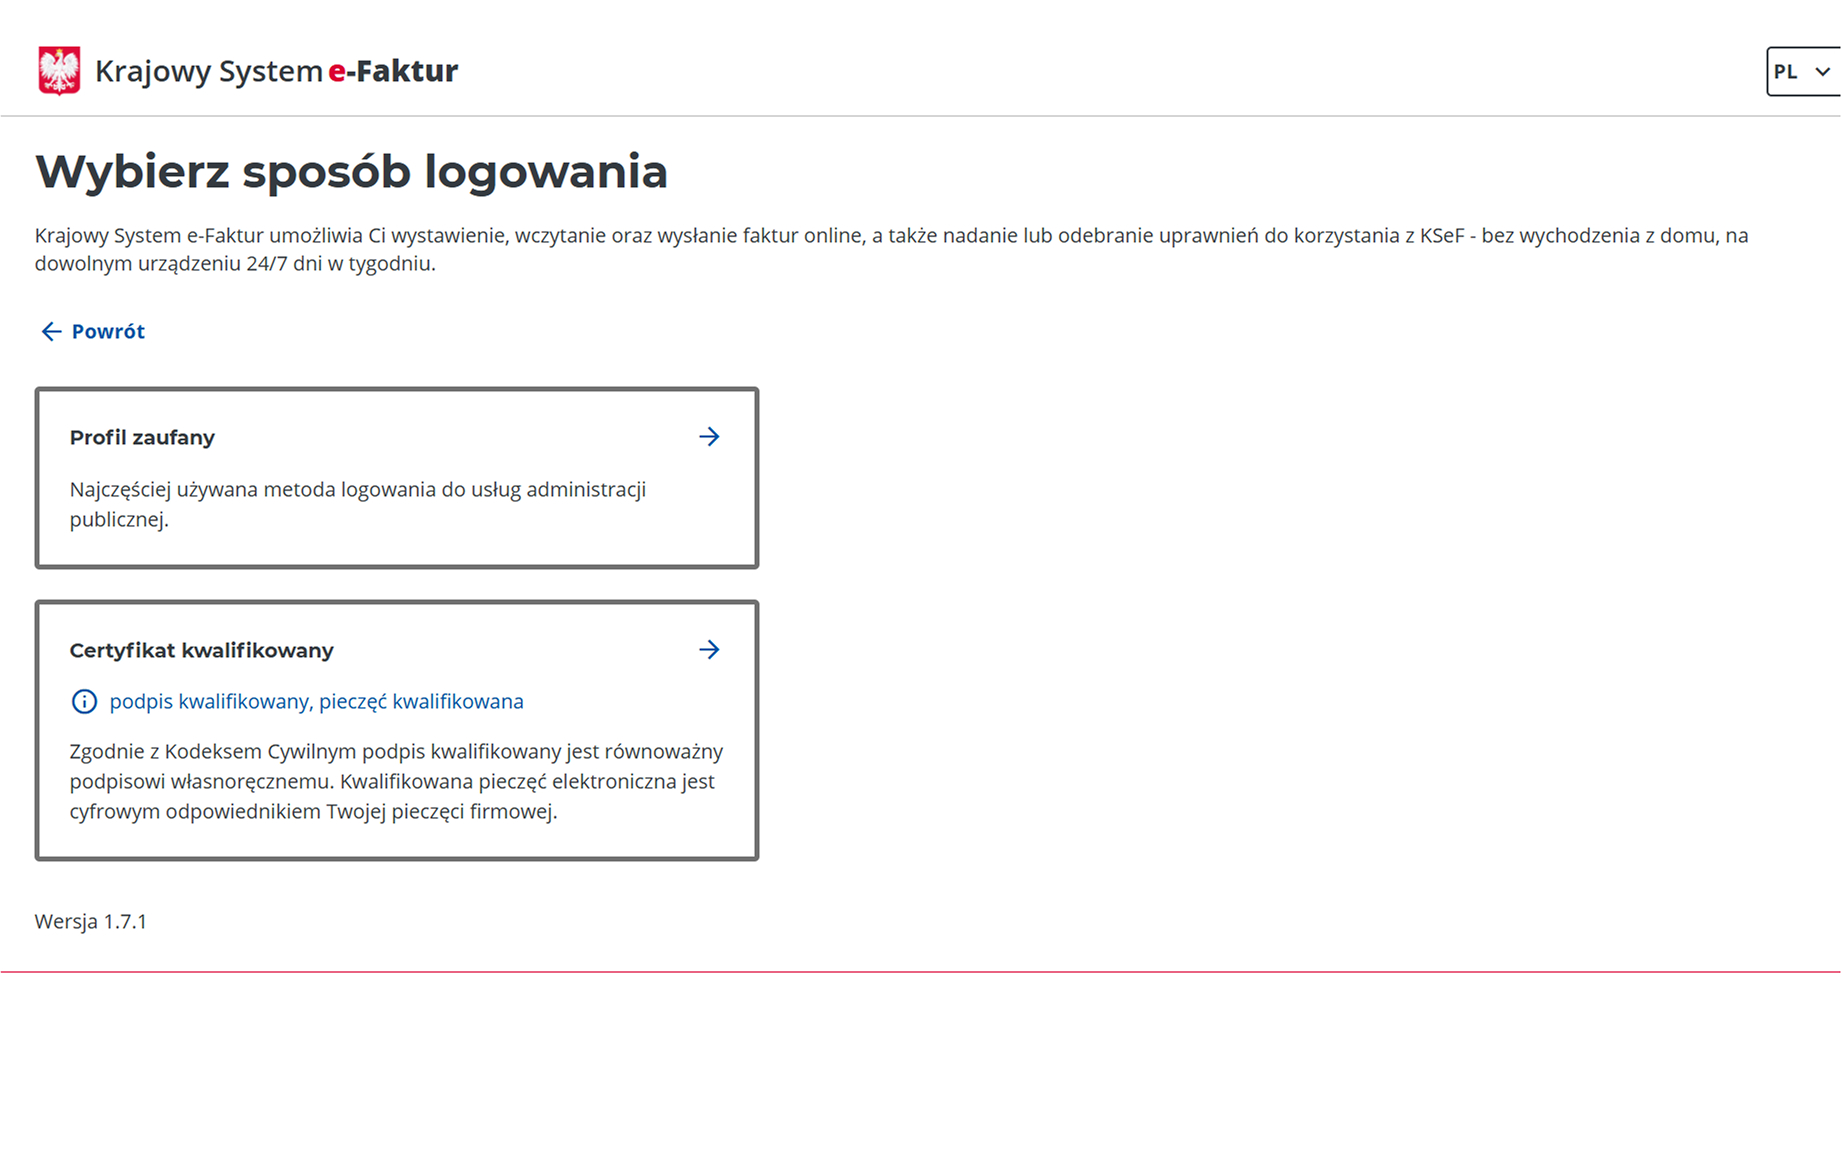Screen dimensions: 1841x1159
Task: Click the Krajowy System e-Faktur title
Action: click(x=276, y=71)
